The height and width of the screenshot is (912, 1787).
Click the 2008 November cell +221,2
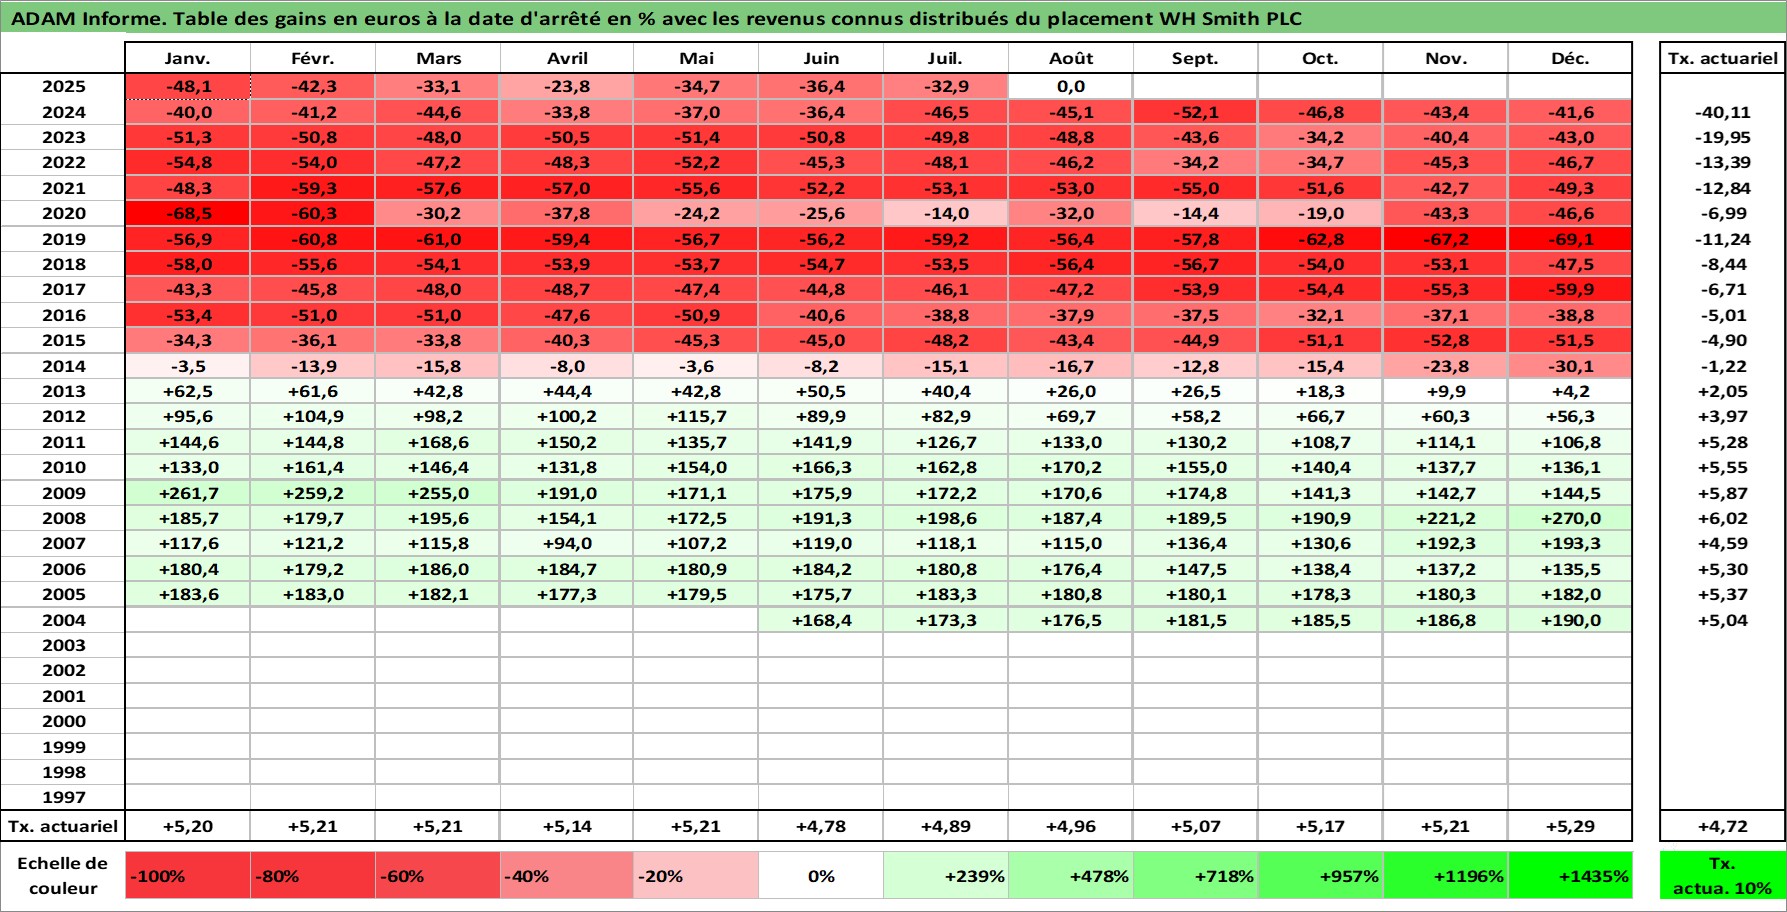[1445, 518]
